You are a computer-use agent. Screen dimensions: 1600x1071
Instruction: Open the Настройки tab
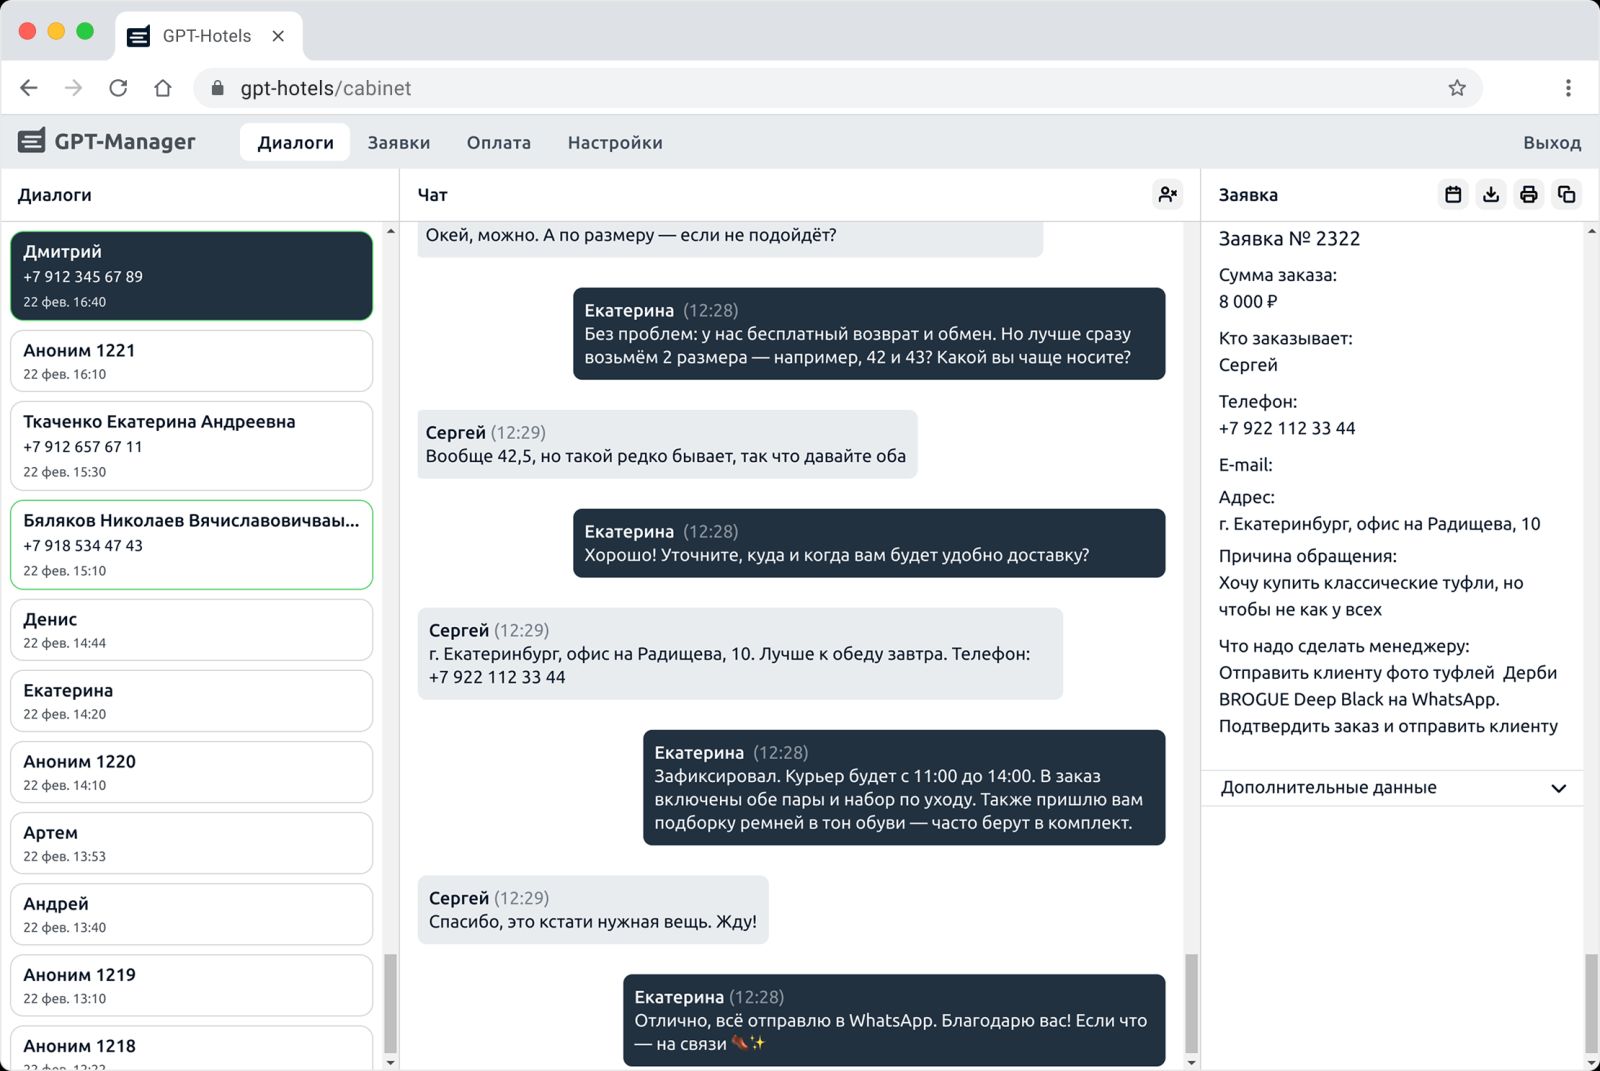click(614, 143)
